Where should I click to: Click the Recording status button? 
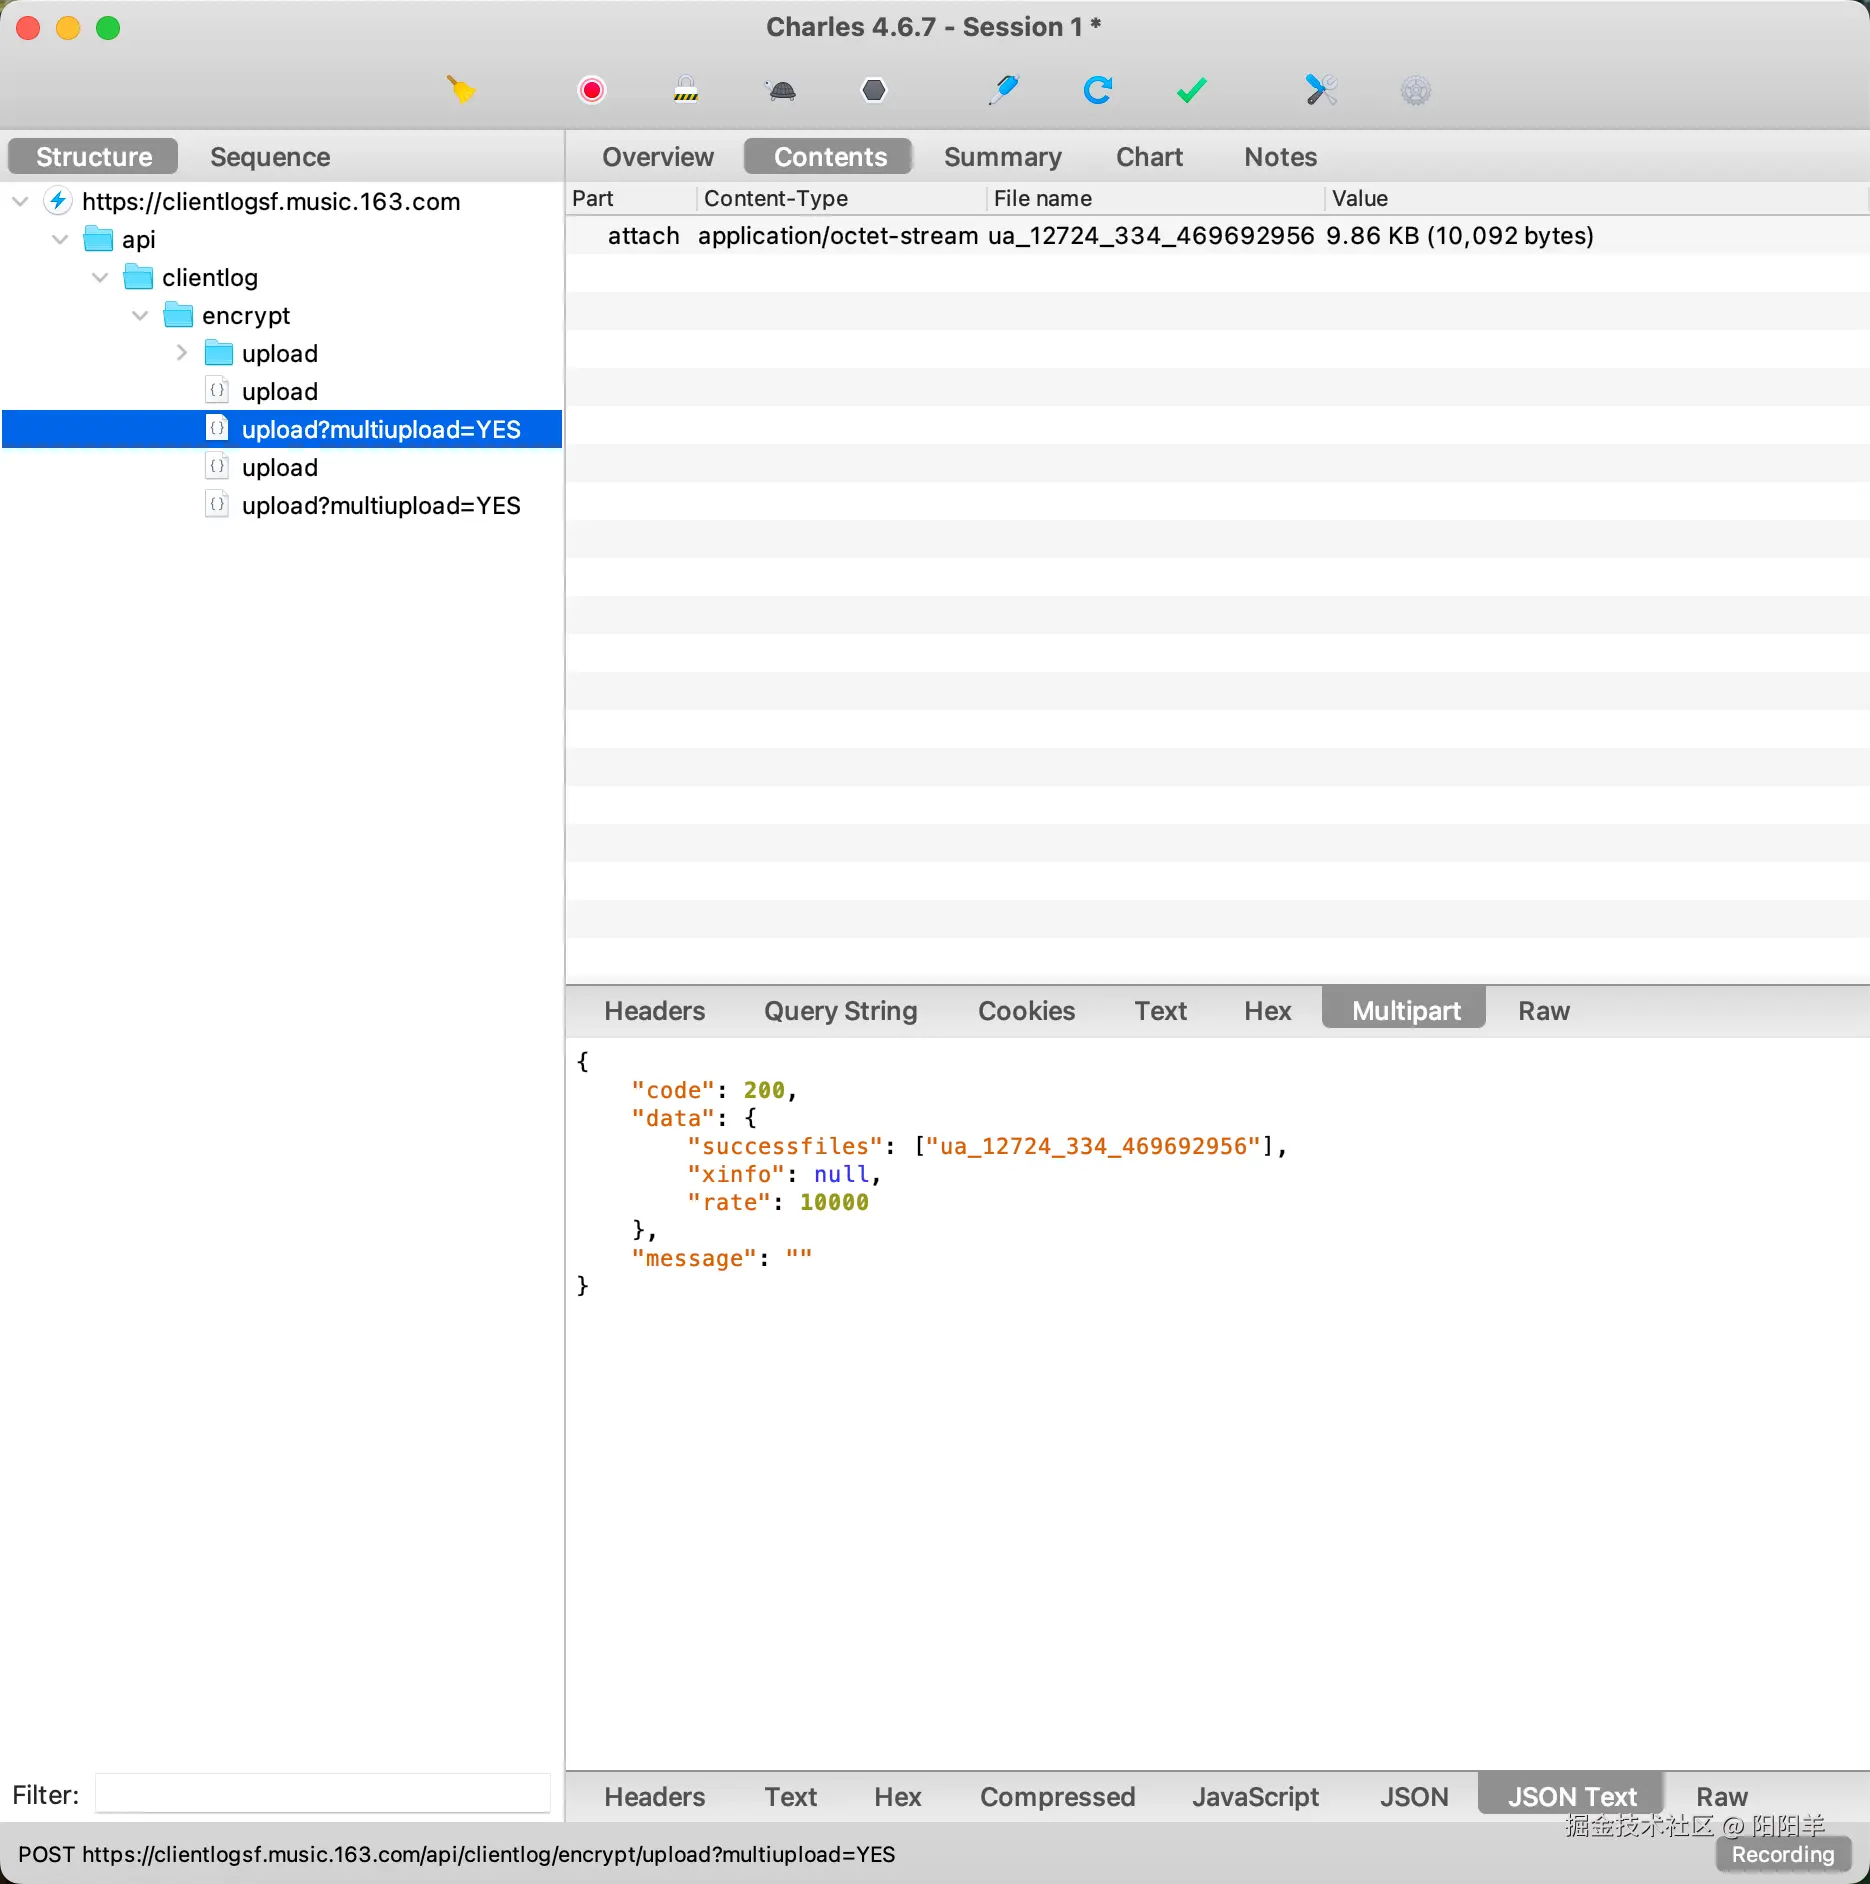1782,1854
